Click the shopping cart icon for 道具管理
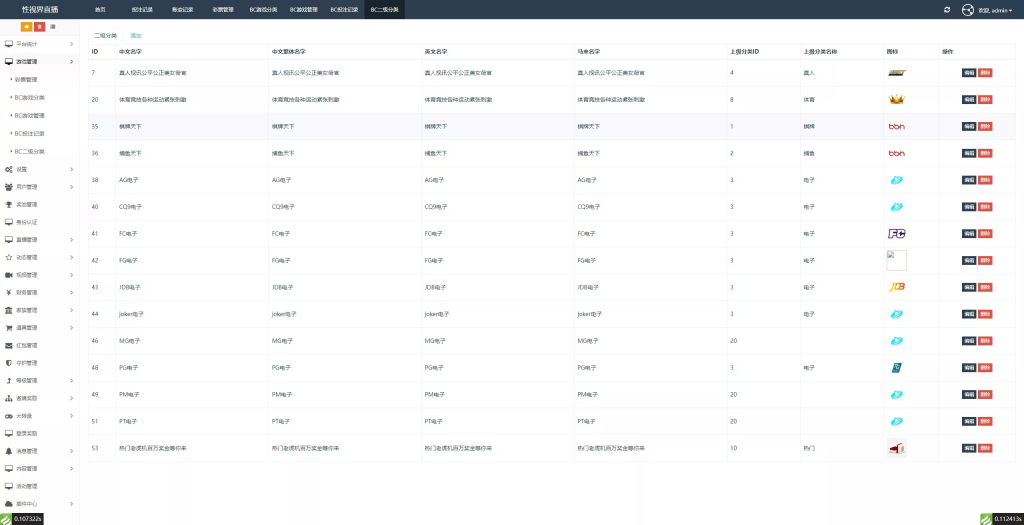 coord(9,327)
